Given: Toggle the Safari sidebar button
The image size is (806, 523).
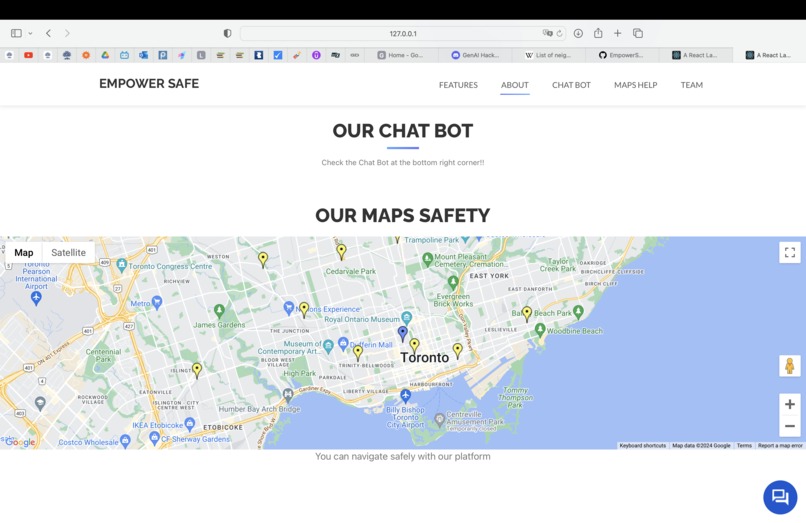Looking at the screenshot, I should [x=16, y=33].
